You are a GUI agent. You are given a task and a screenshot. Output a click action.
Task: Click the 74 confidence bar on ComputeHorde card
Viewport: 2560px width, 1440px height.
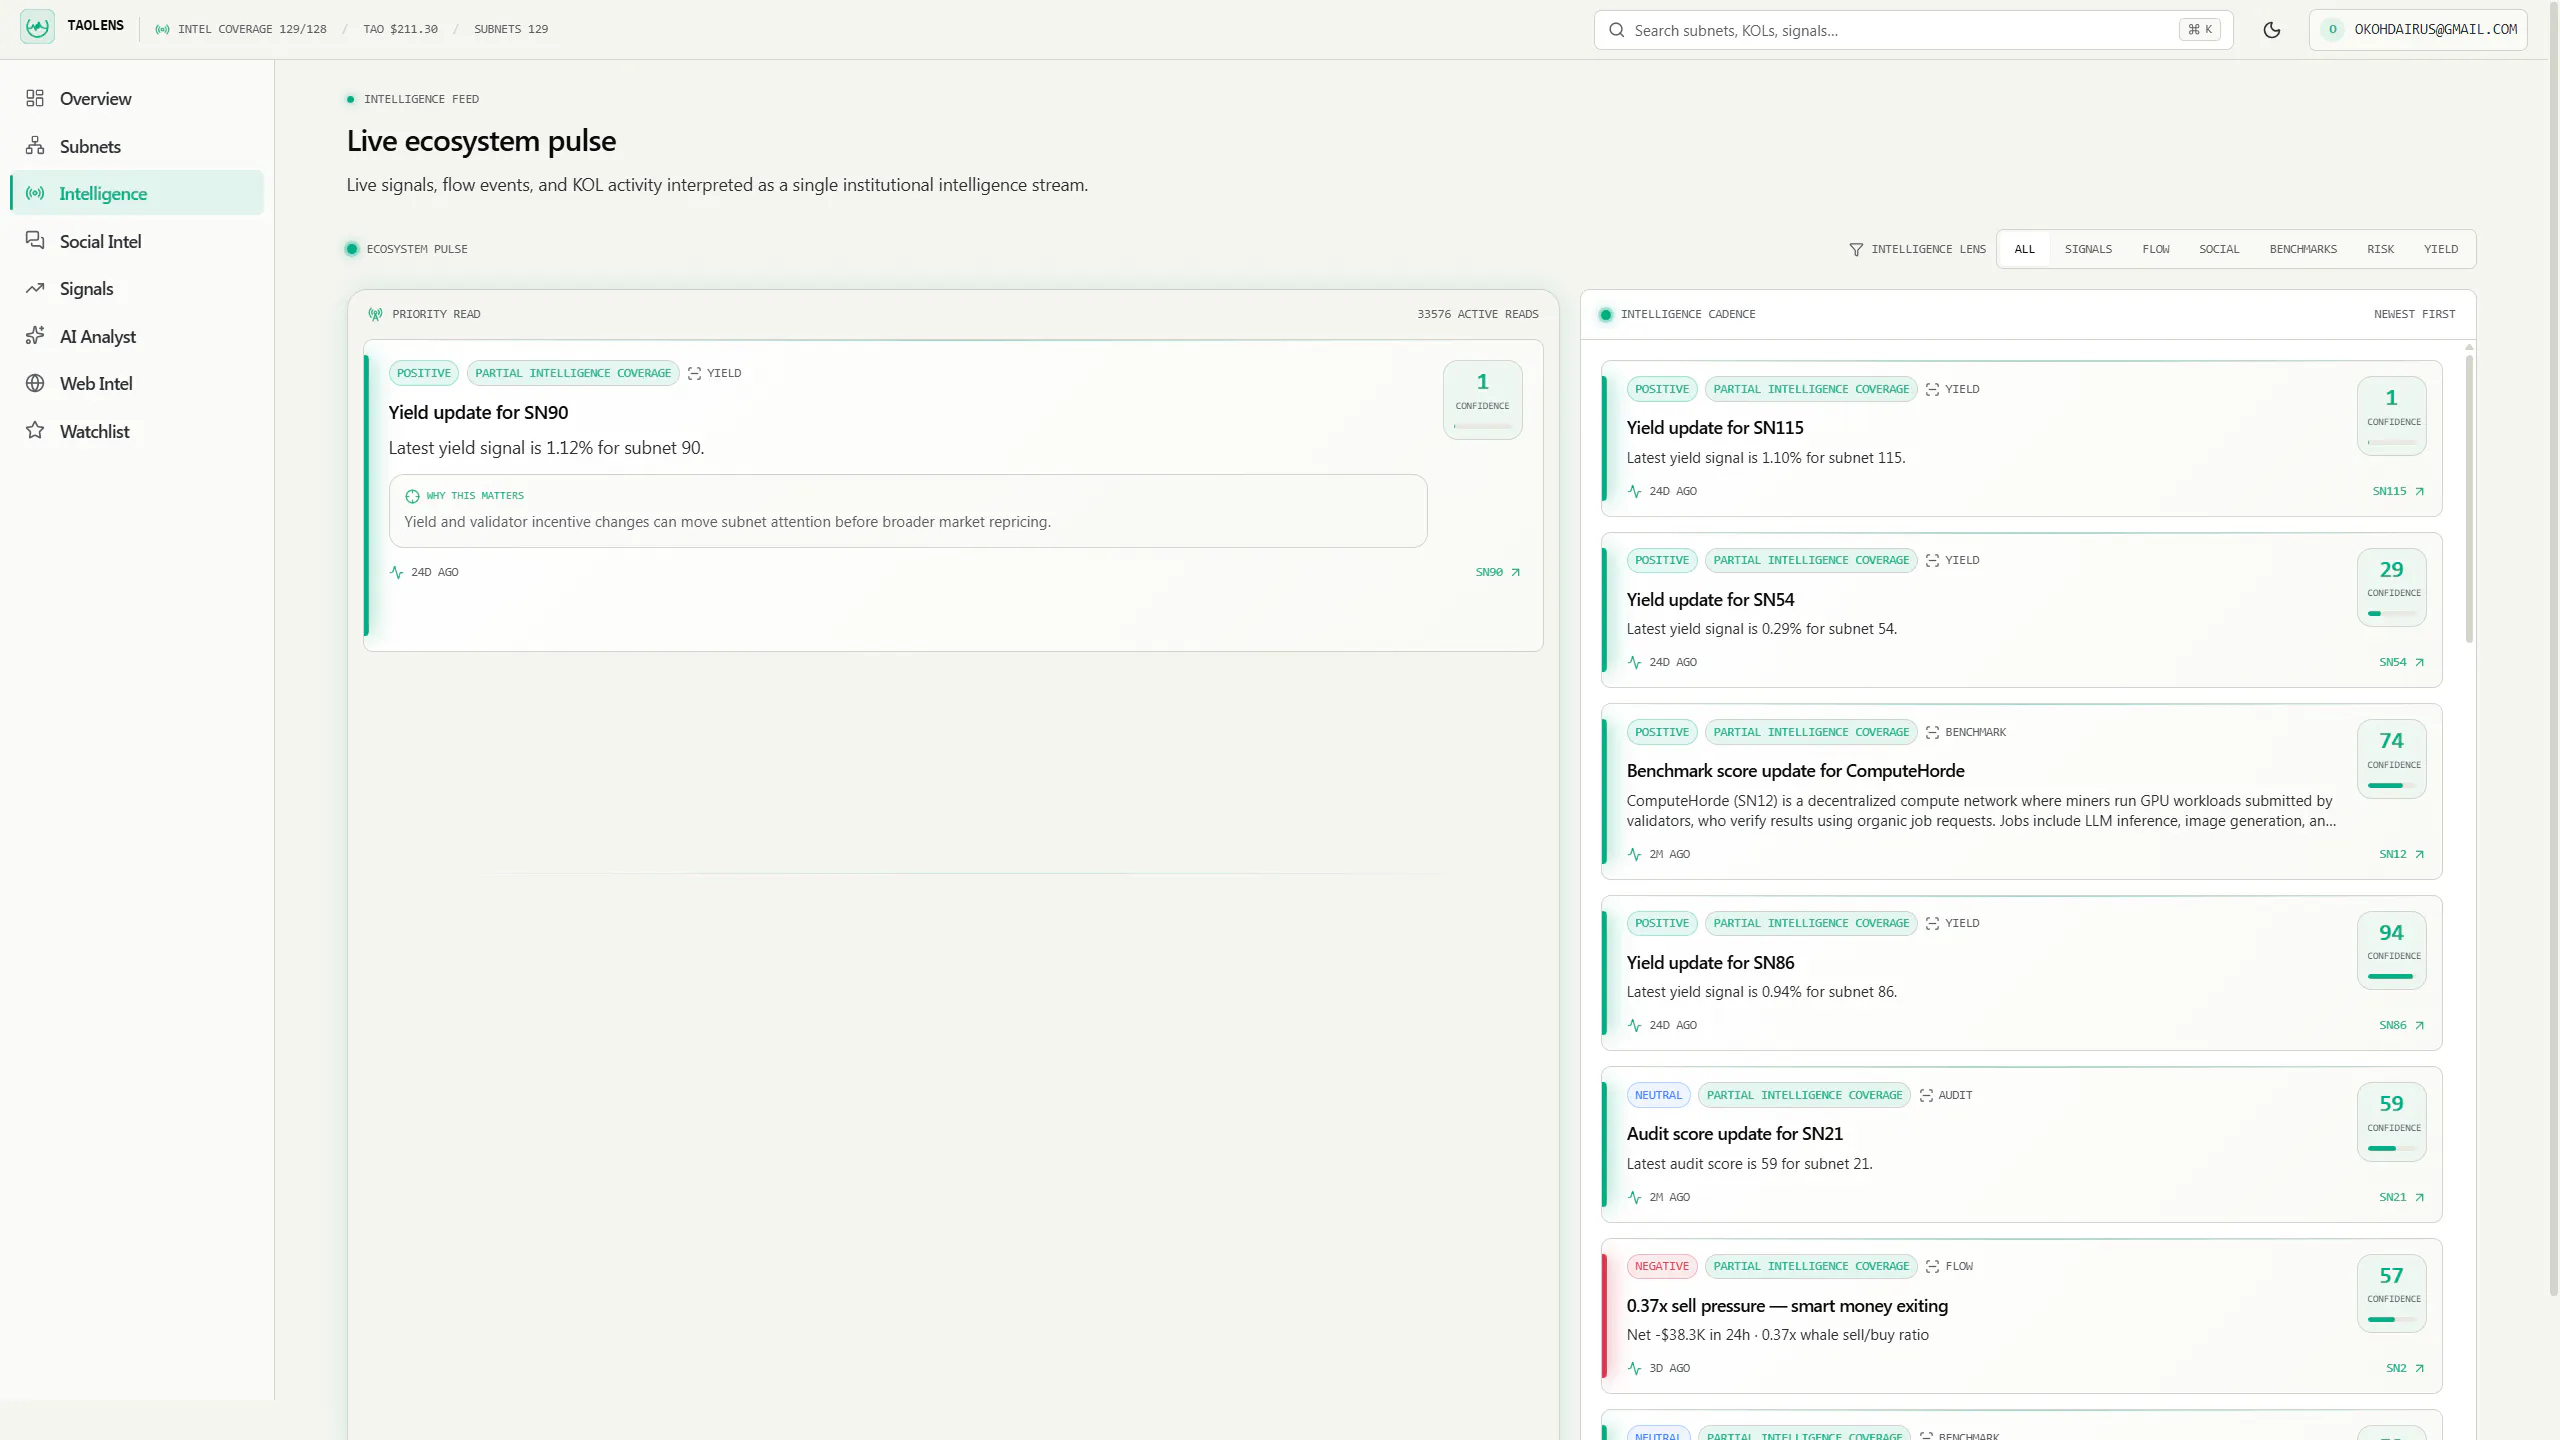click(x=2391, y=785)
